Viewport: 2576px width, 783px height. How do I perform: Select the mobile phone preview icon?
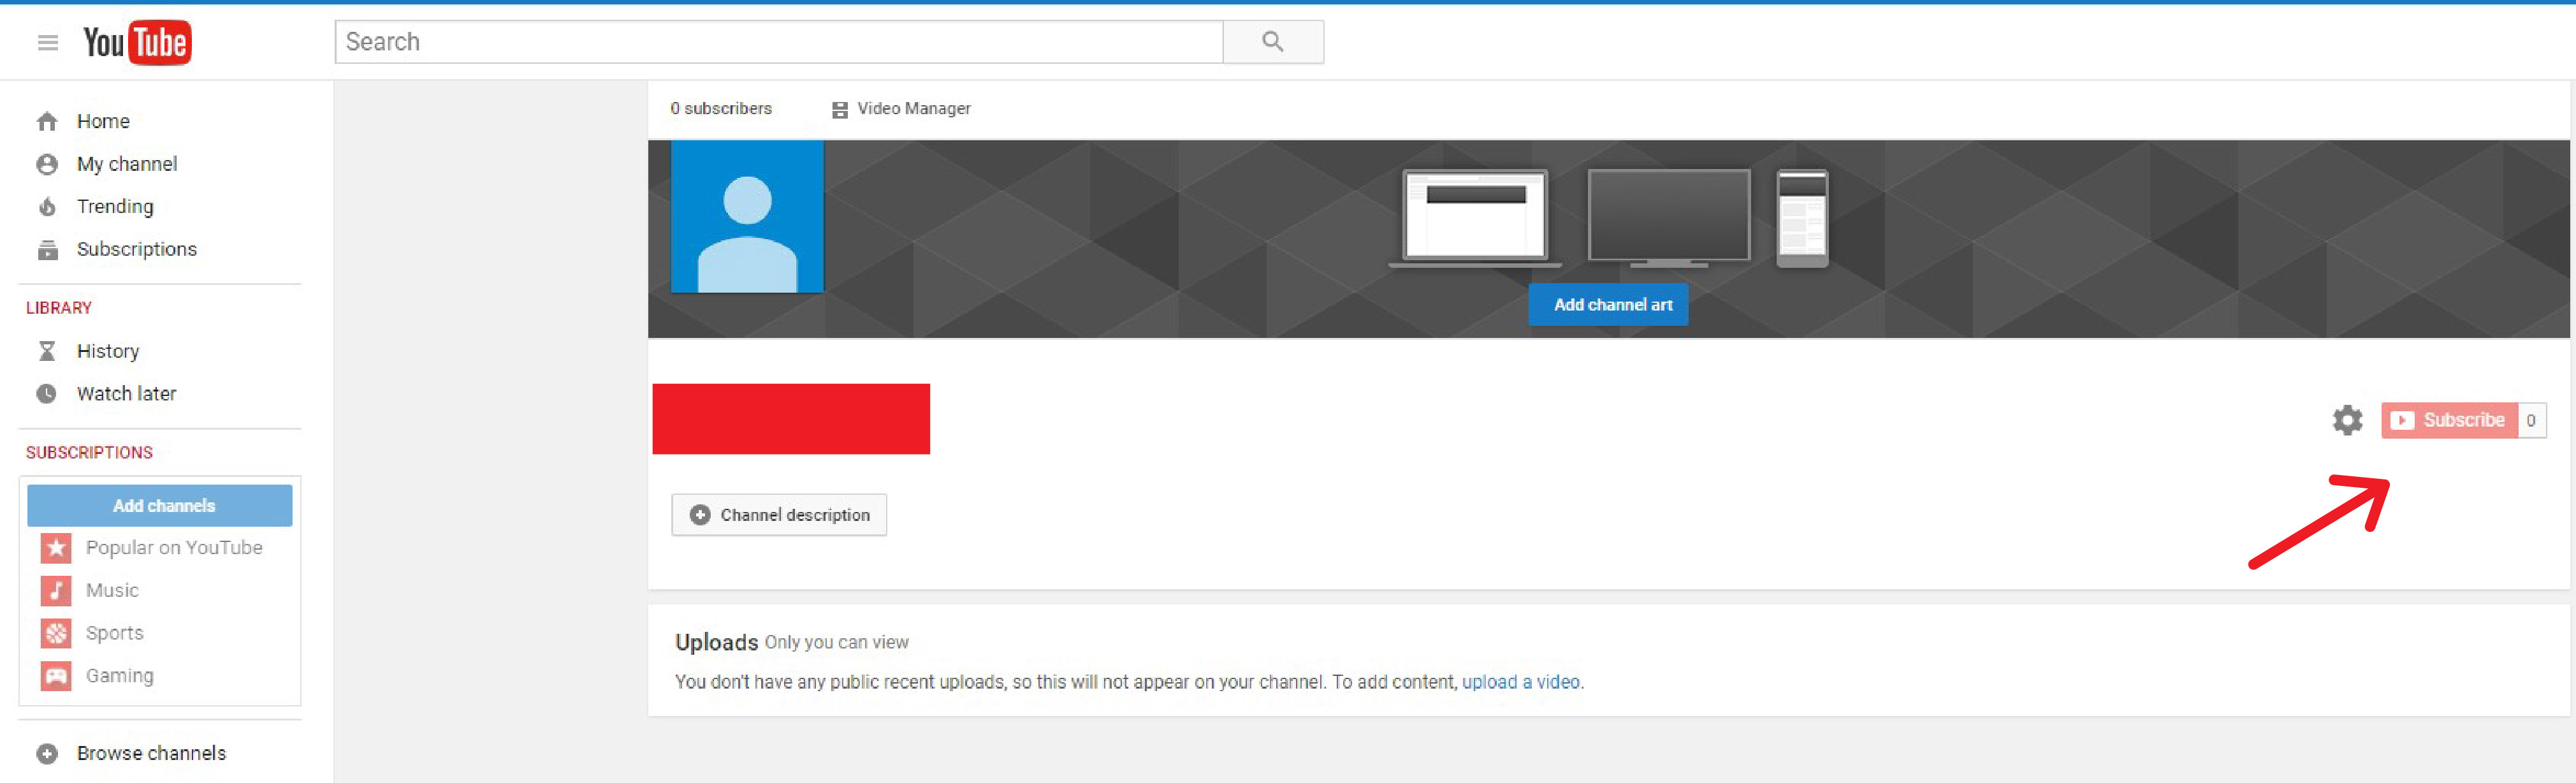point(1803,218)
